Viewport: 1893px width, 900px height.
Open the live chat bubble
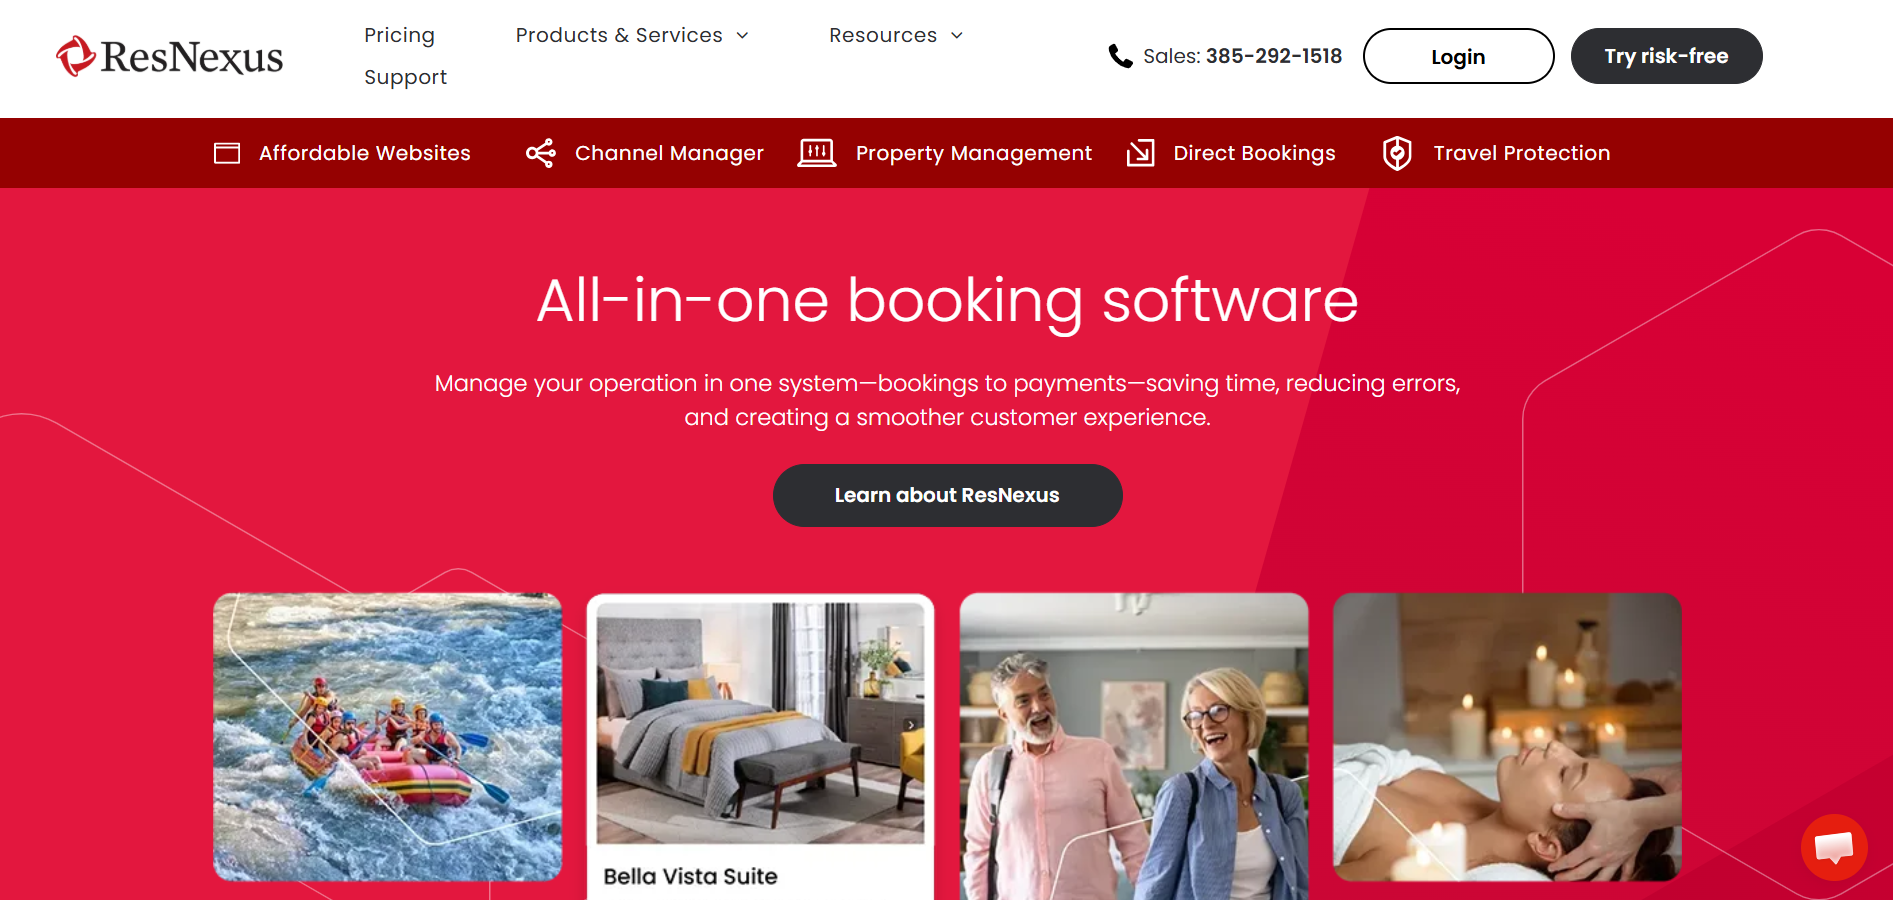tap(1834, 847)
